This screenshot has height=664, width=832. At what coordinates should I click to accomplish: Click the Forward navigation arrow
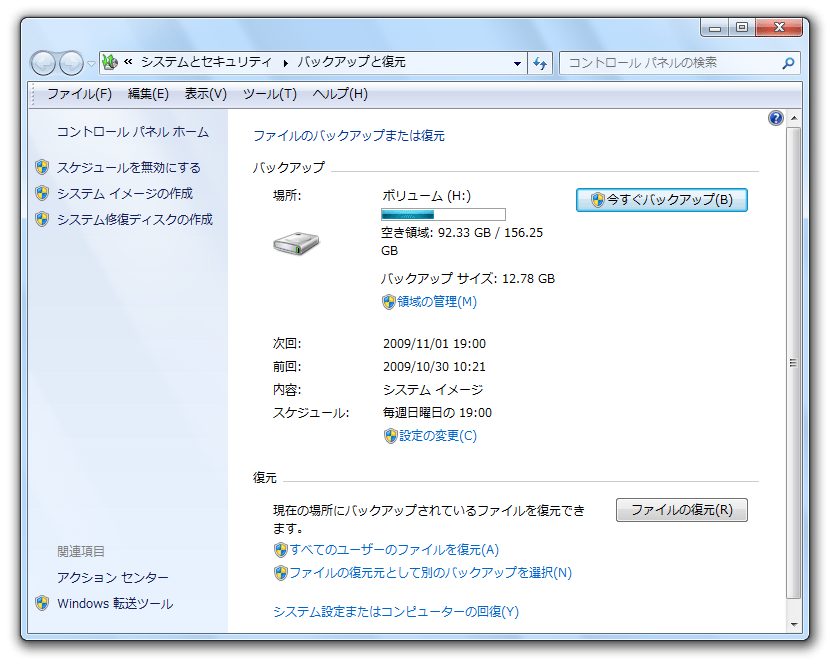pyautogui.click(x=71, y=64)
